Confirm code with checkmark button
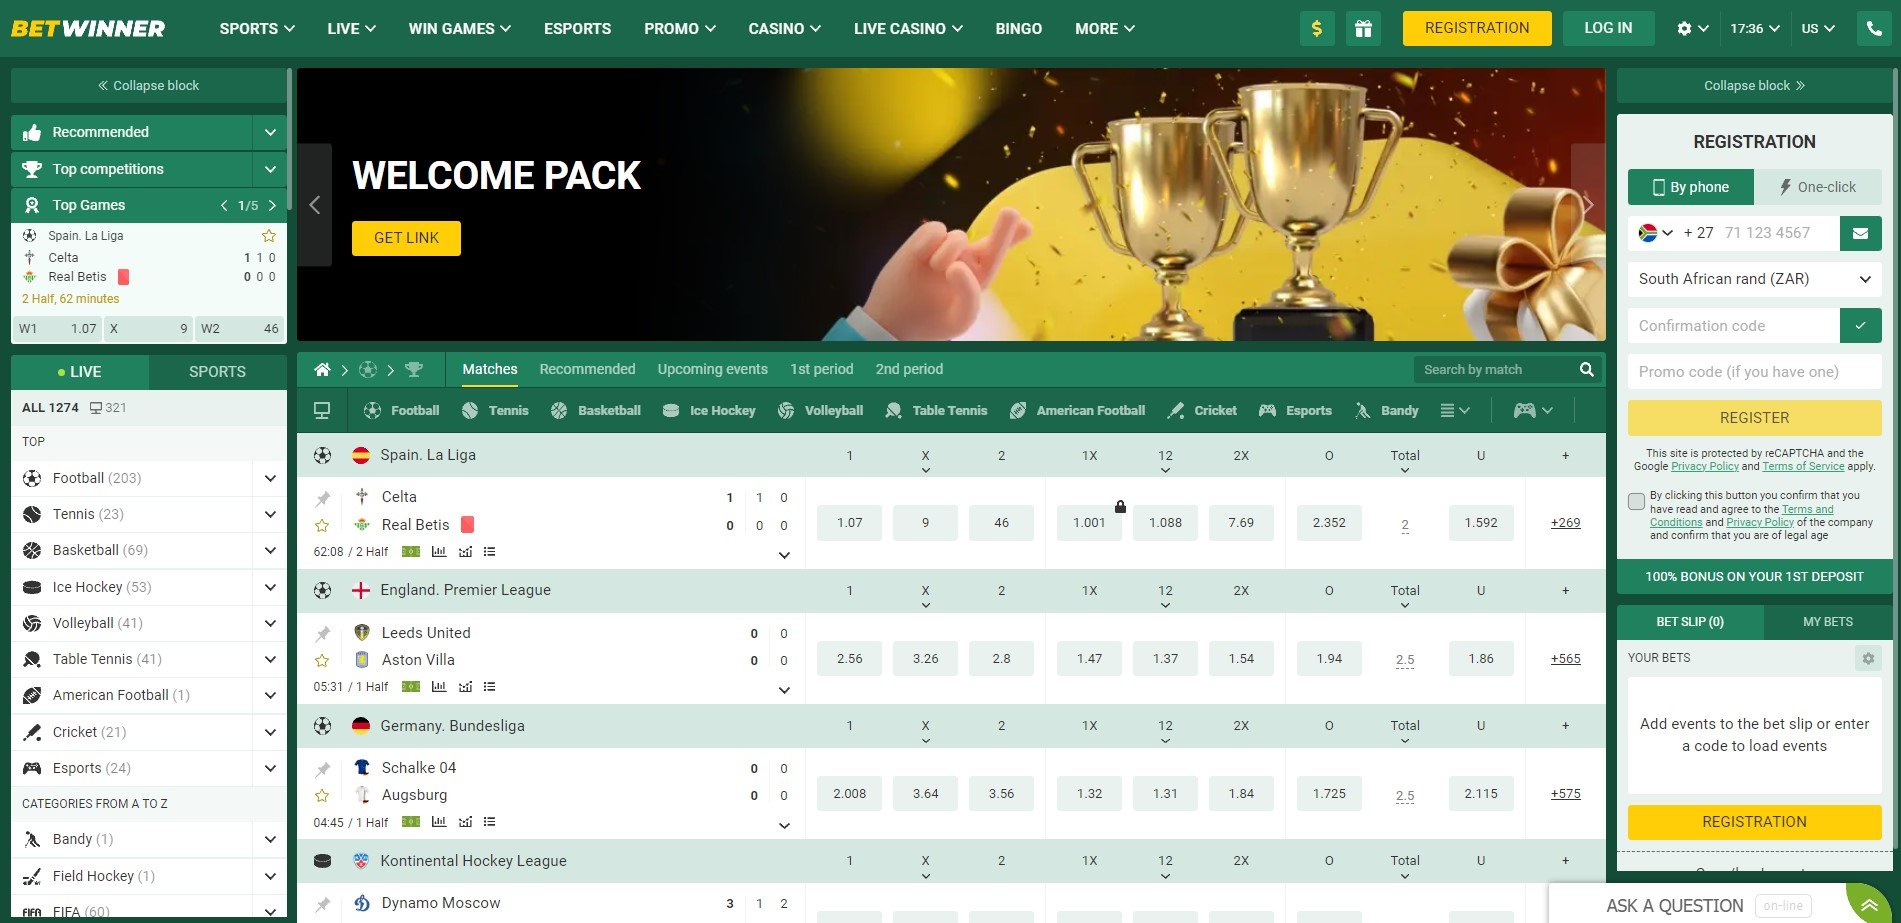Image resolution: width=1901 pixels, height=923 pixels. pos(1860,326)
